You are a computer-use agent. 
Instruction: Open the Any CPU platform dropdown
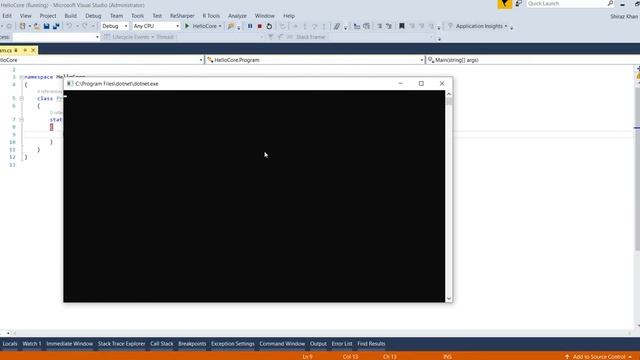click(177, 26)
